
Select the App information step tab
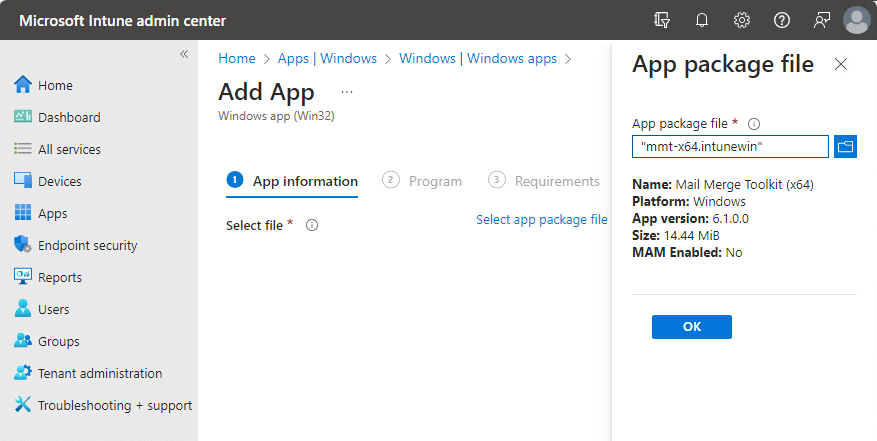(x=292, y=181)
